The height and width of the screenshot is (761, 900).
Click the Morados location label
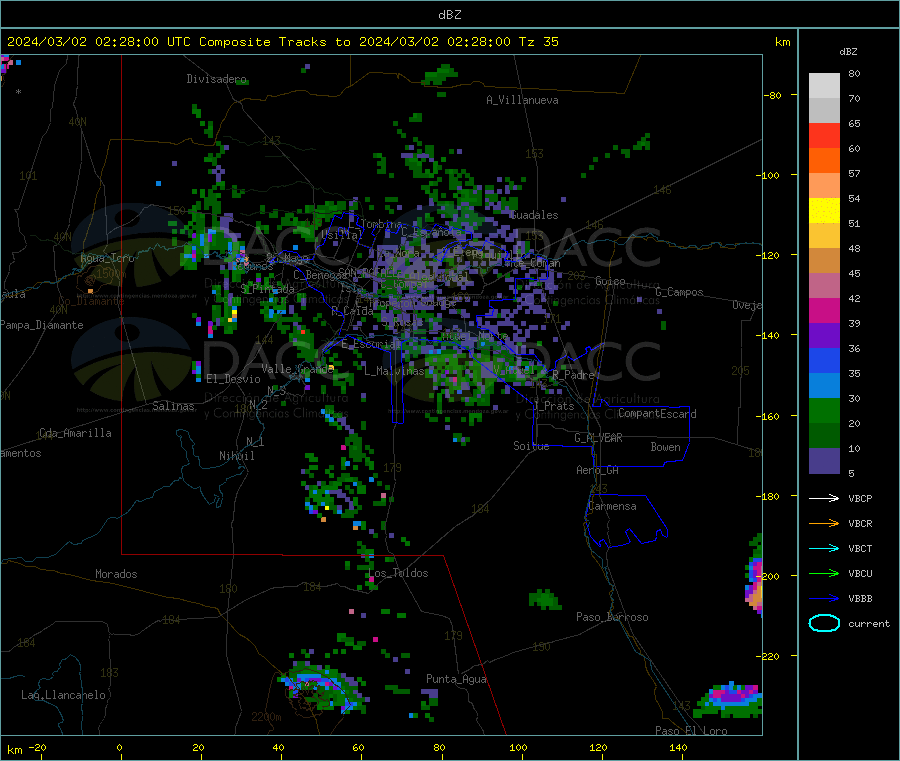point(116,574)
